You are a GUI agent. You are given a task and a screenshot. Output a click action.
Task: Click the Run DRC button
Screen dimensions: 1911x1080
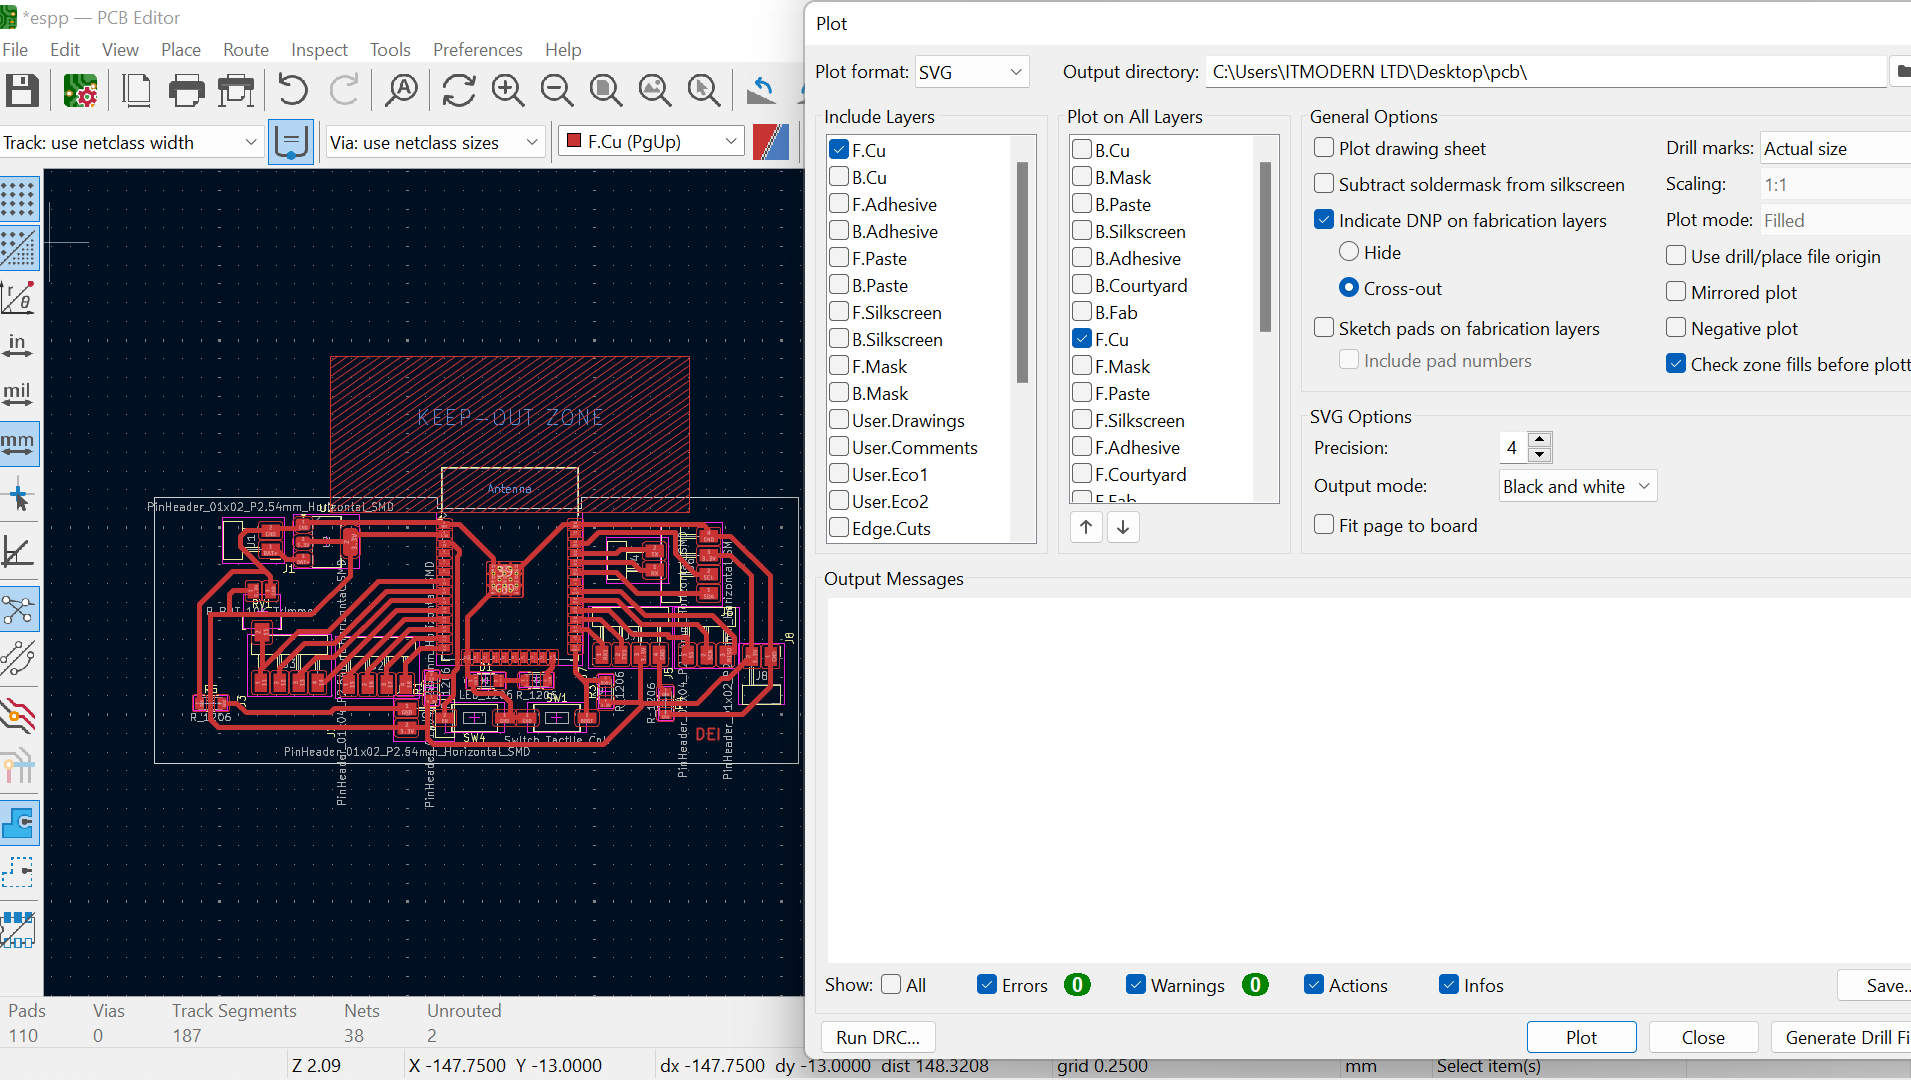(x=878, y=1037)
